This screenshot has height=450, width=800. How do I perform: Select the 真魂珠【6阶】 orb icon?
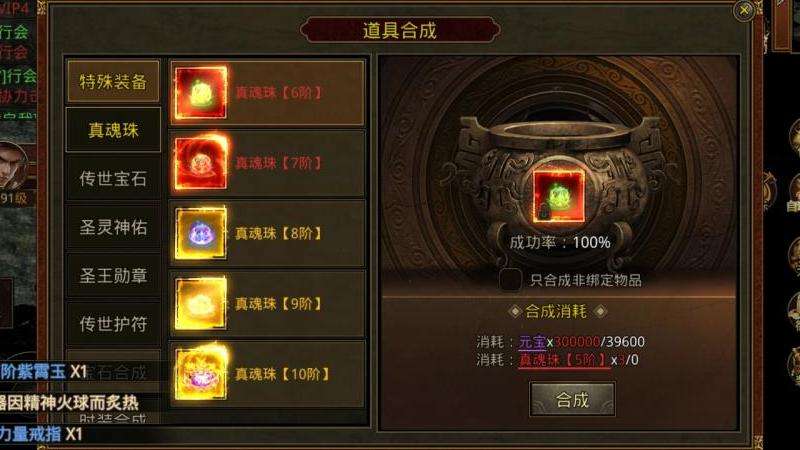201,93
